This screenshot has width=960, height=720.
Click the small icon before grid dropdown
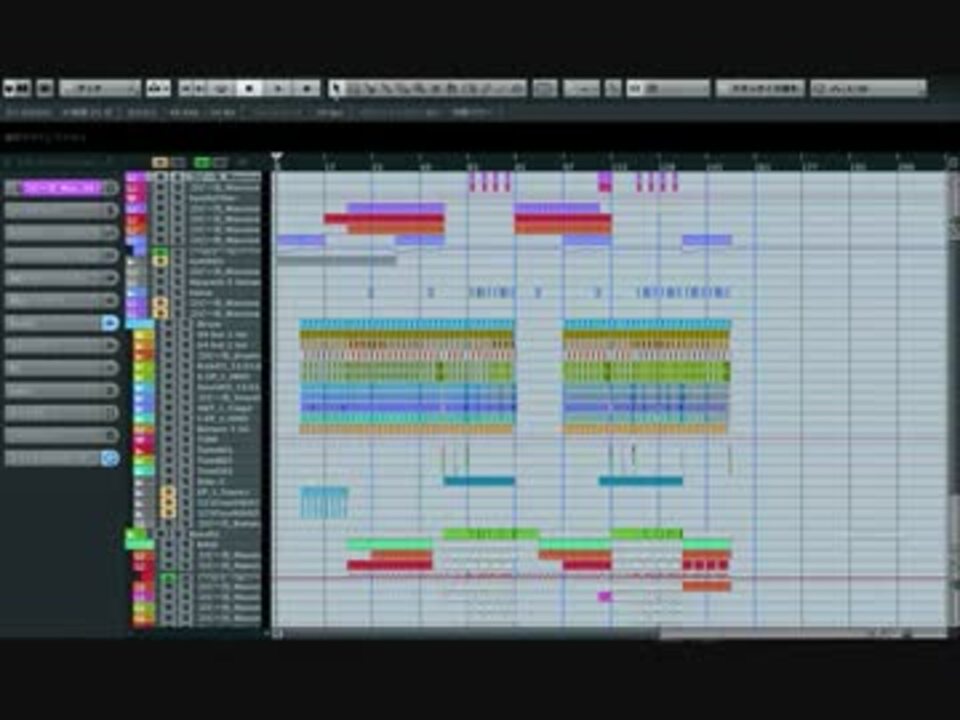click(613, 89)
